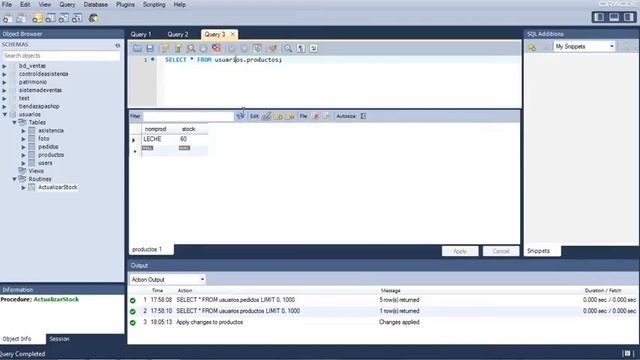Image resolution: width=640 pixels, height=360 pixels.
Task: Toggle the stop-on-error red icon
Action: [216, 49]
